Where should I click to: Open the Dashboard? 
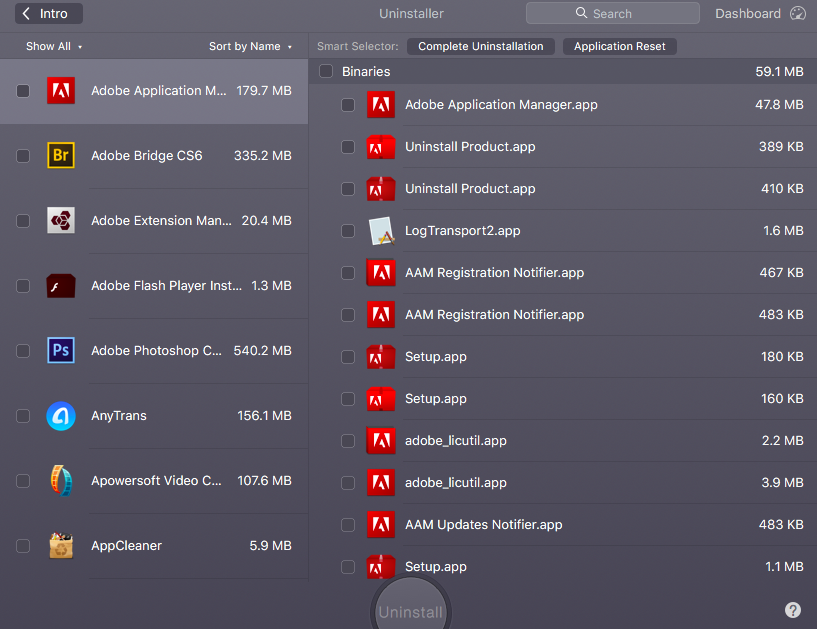pos(760,14)
